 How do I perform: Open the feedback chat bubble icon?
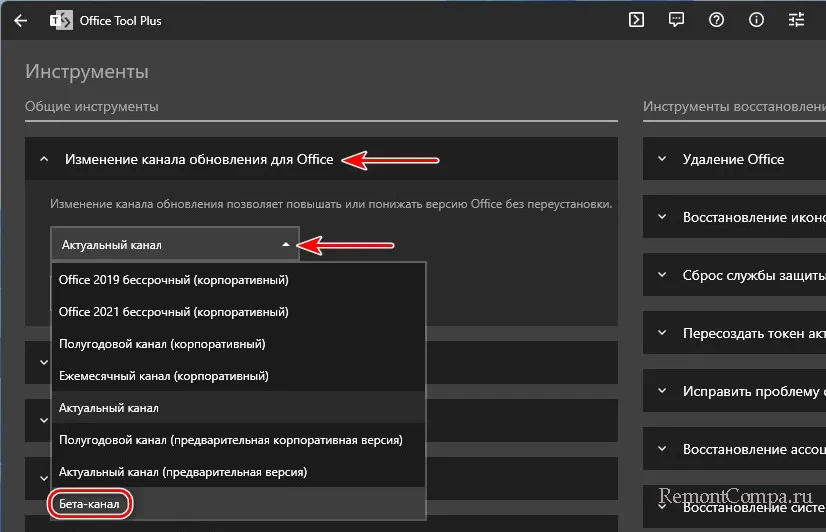(x=676, y=19)
